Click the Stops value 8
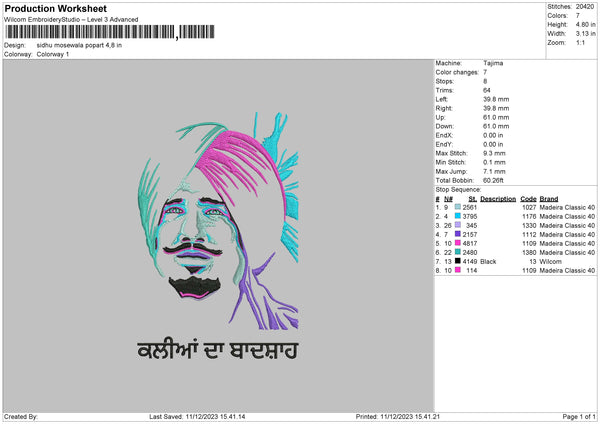This screenshot has height=424, width=600. pyautogui.click(x=485, y=81)
